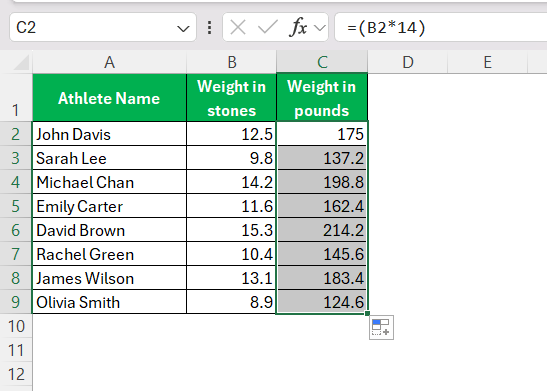Click the cell containing 10.4

(232, 254)
